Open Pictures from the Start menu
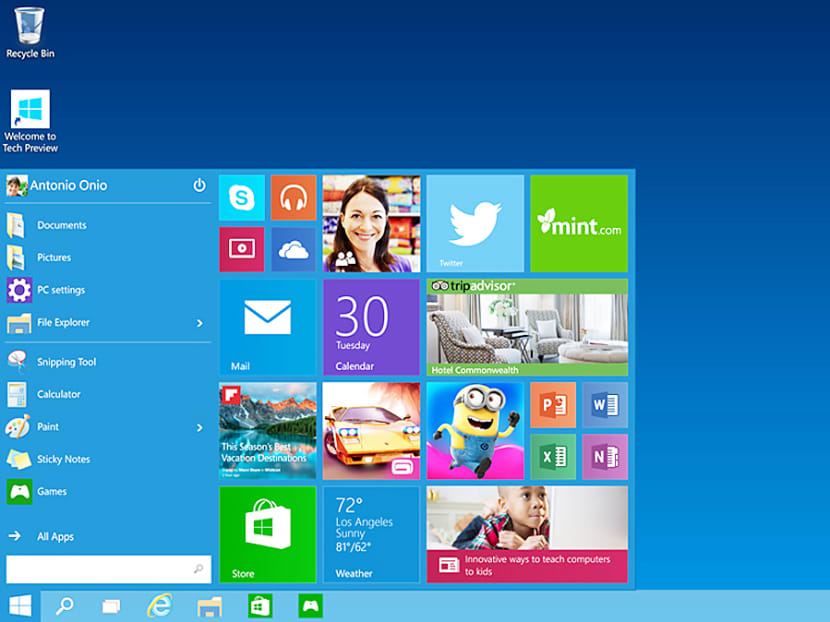Image resolution: width=830 pixels, height=622 pixels. coord(109,258)
